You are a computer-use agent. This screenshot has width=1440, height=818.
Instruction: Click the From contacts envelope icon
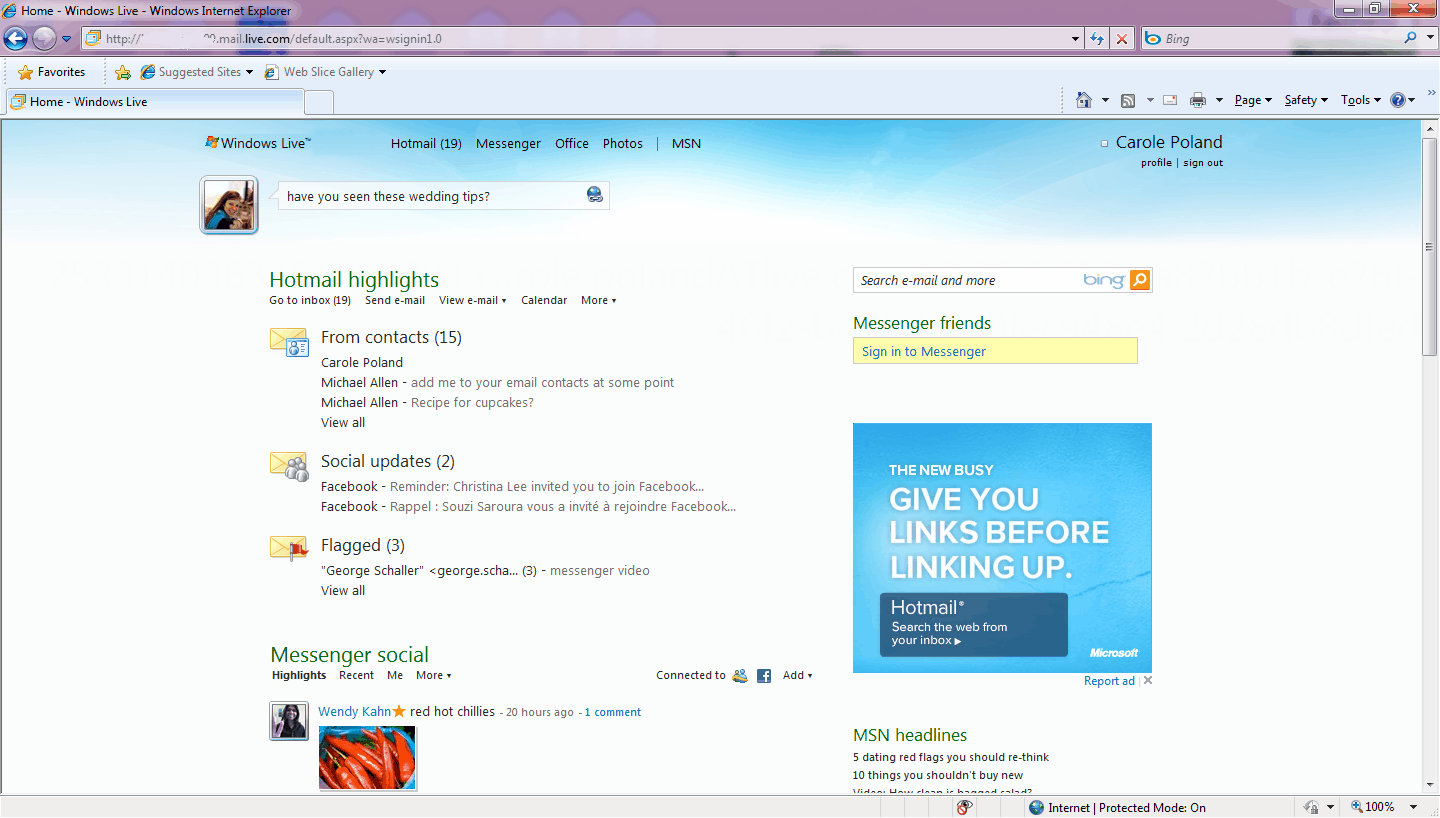289,341
